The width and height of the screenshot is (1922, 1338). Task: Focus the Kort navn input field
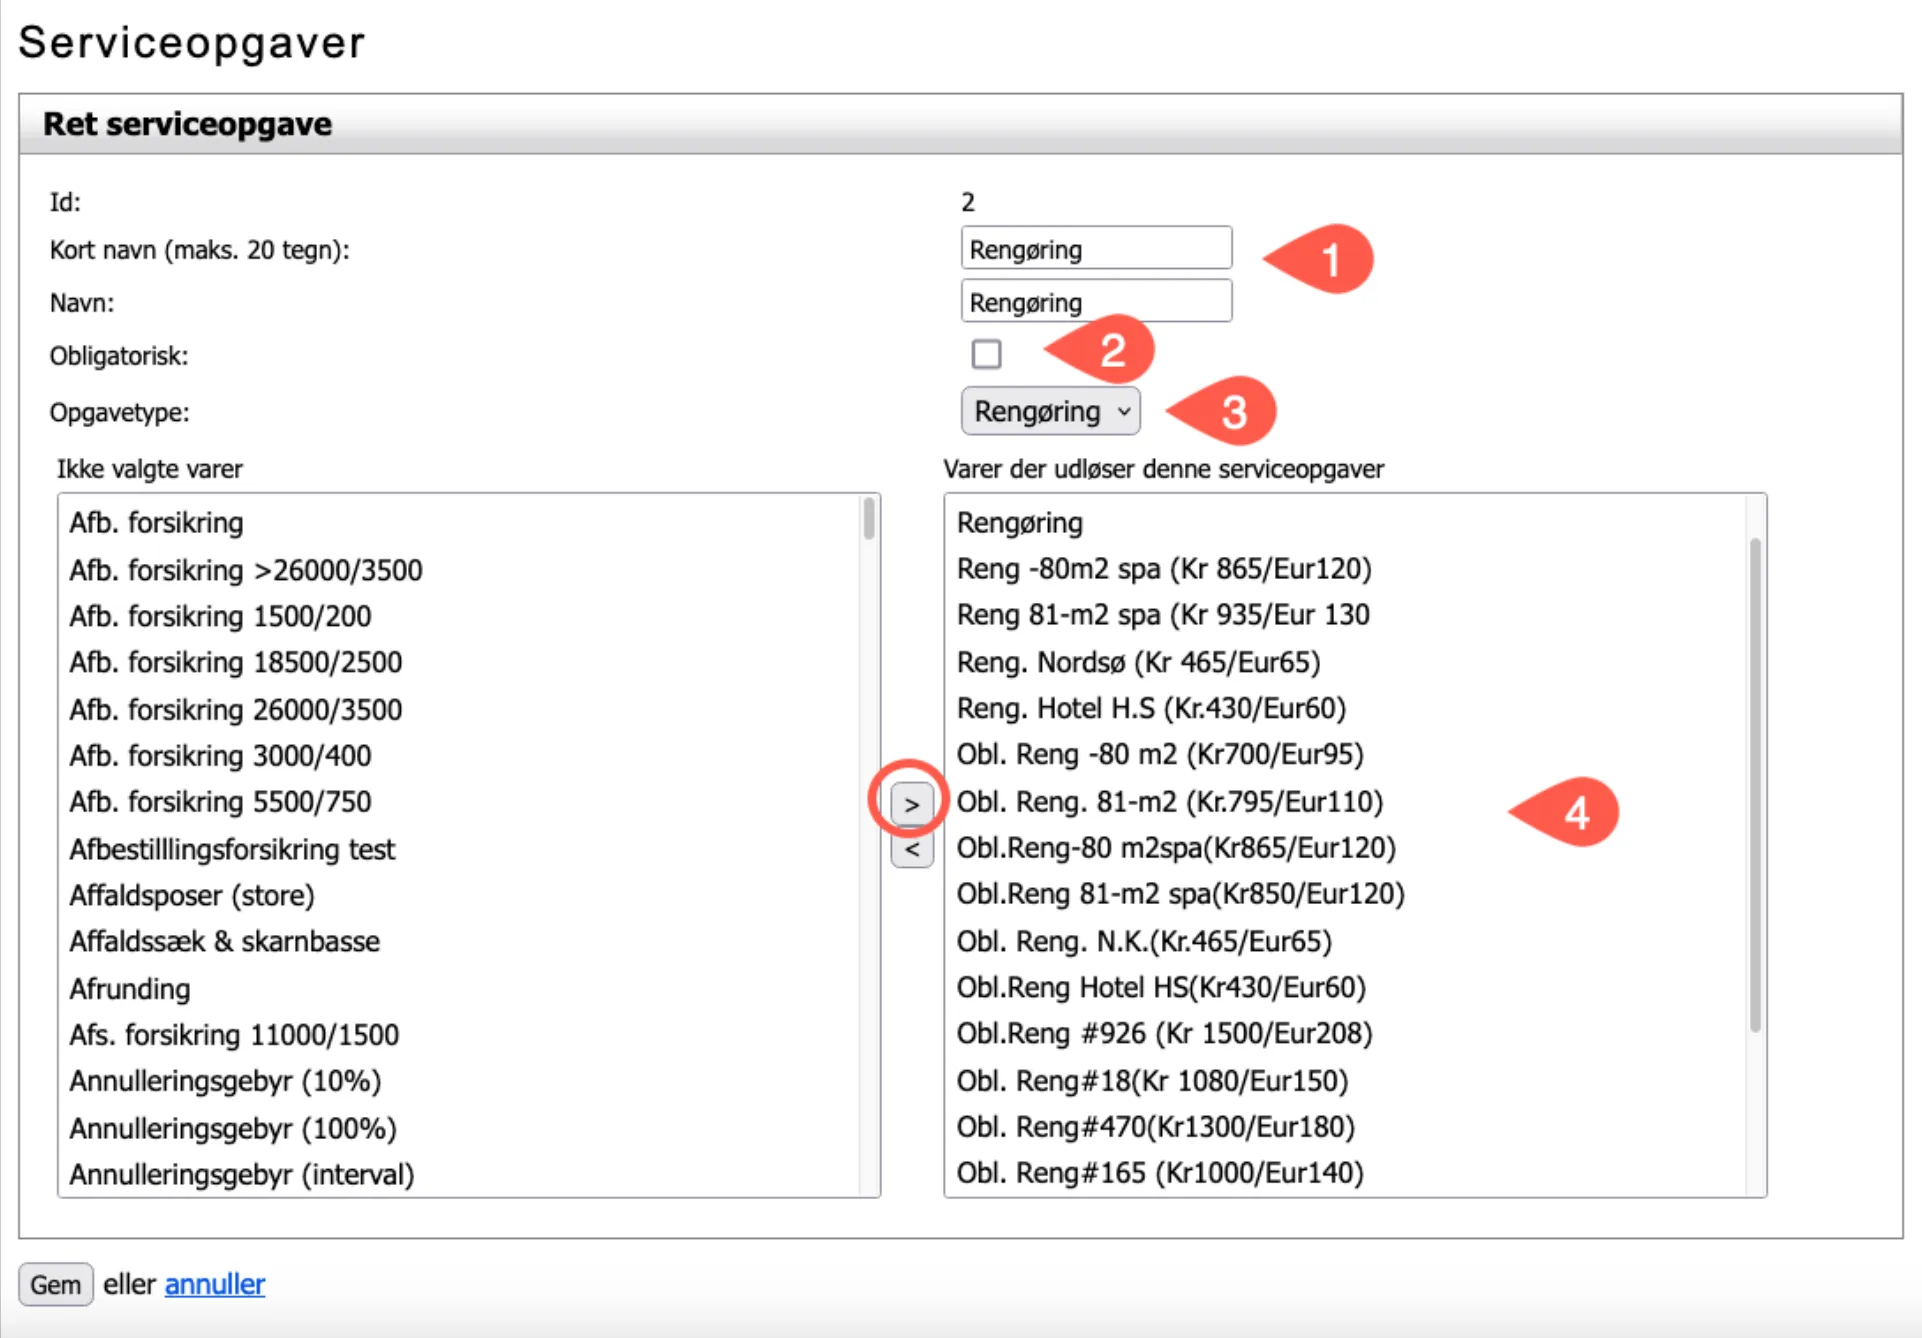click(1095, 249)
